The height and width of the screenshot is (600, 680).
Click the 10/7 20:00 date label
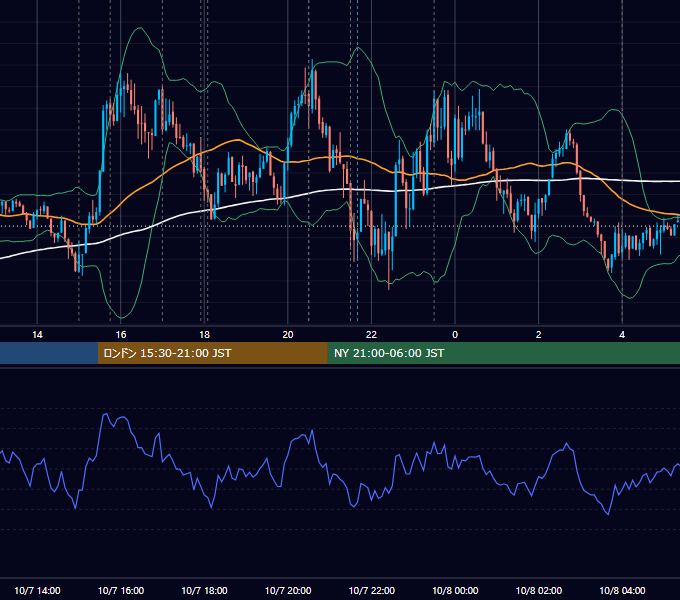[288, 590]
